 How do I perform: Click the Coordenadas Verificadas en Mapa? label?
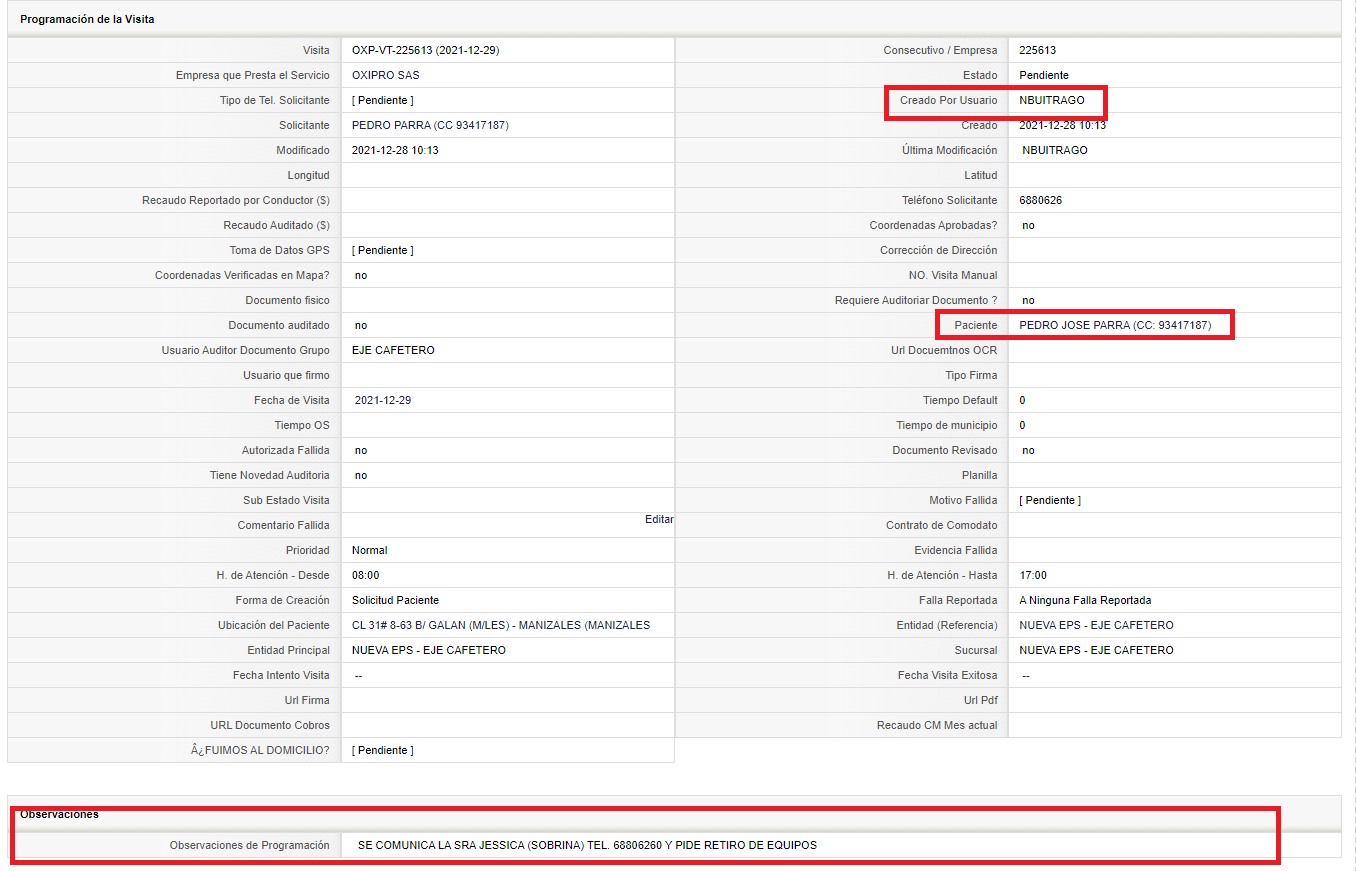click(x=242, y=275)
